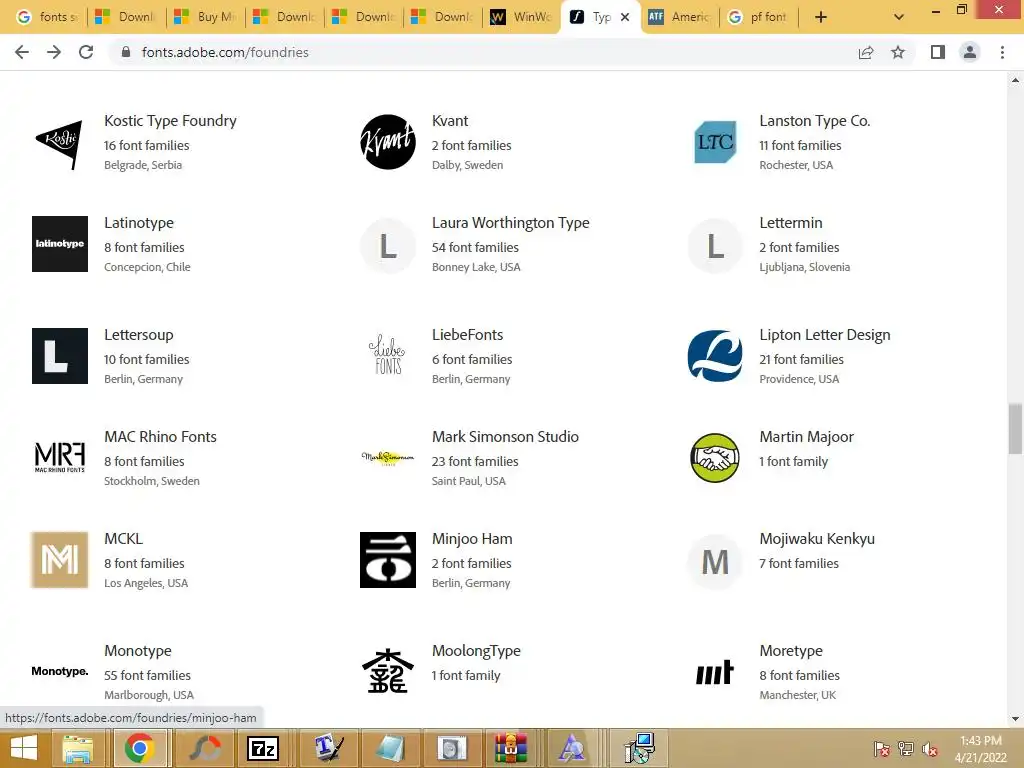Click the Mark Simonson Studio logo

pyautogui.click(x=388, y=457)
